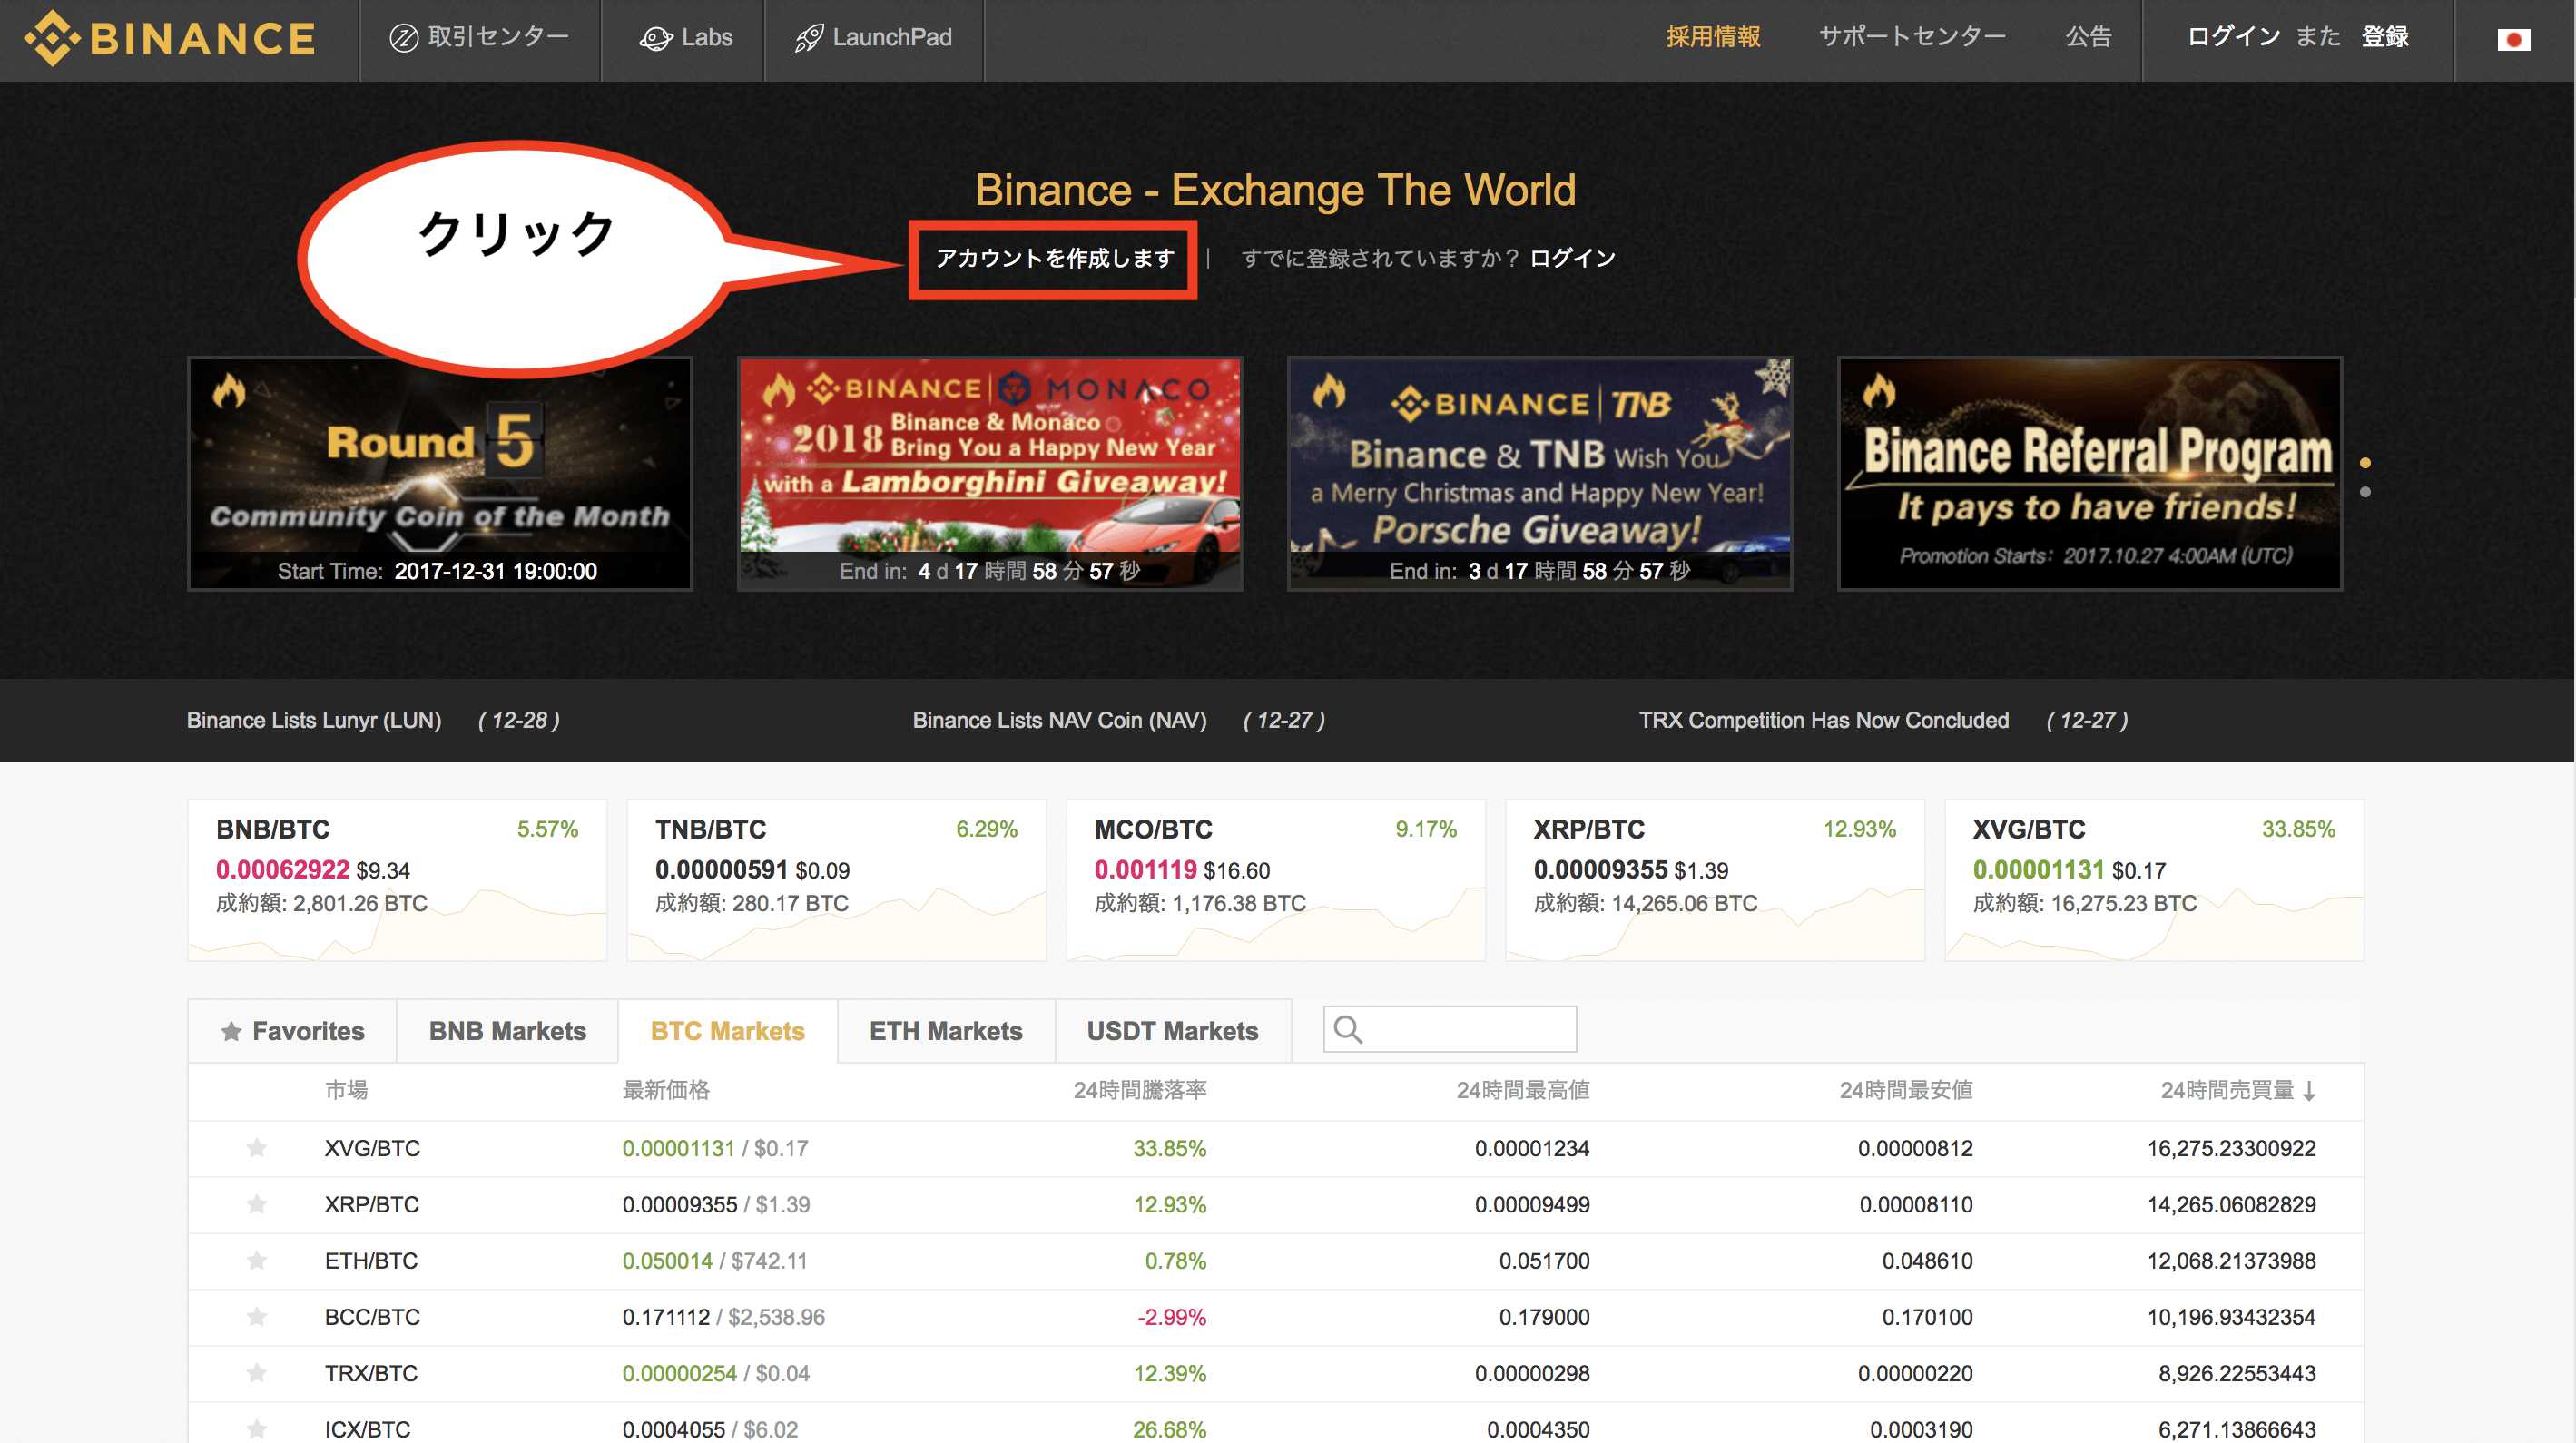2576x1443 pixels.
Task: Star the XRP/BTC market row
Action: [x=257, y=1204]
